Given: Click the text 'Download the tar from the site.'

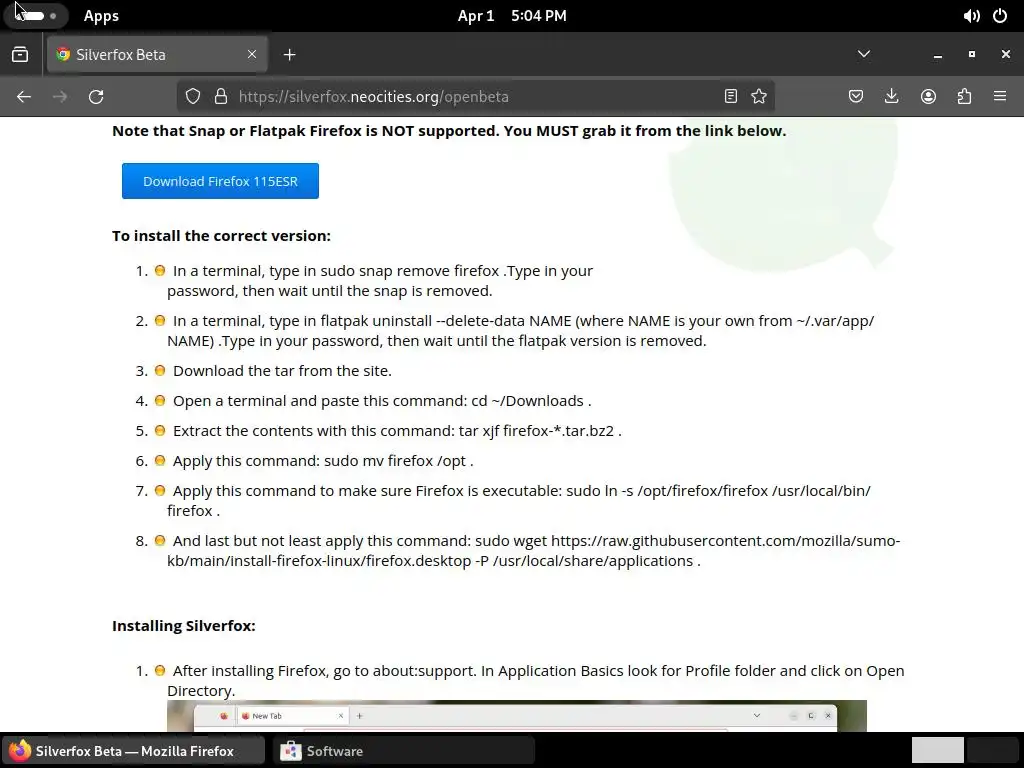Looking at the screenshot, I should [282, 371].
